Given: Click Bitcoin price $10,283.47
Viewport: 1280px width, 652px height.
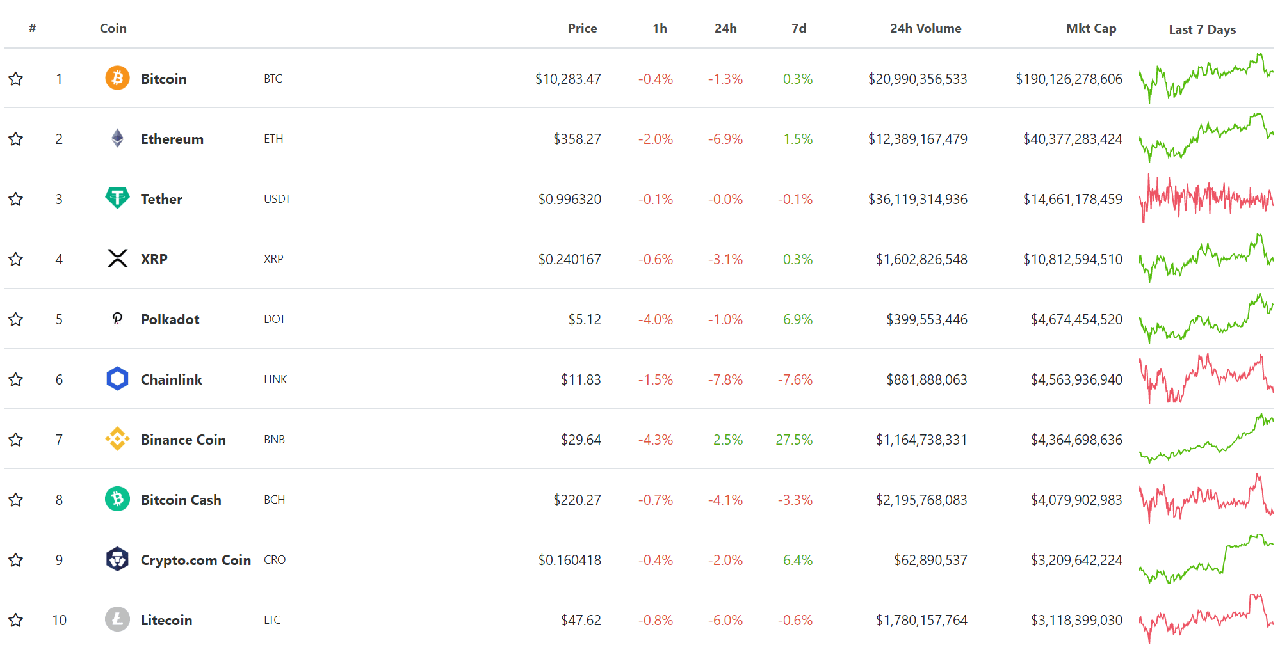Looking at the screenshot, I should [x=568, y=79].
